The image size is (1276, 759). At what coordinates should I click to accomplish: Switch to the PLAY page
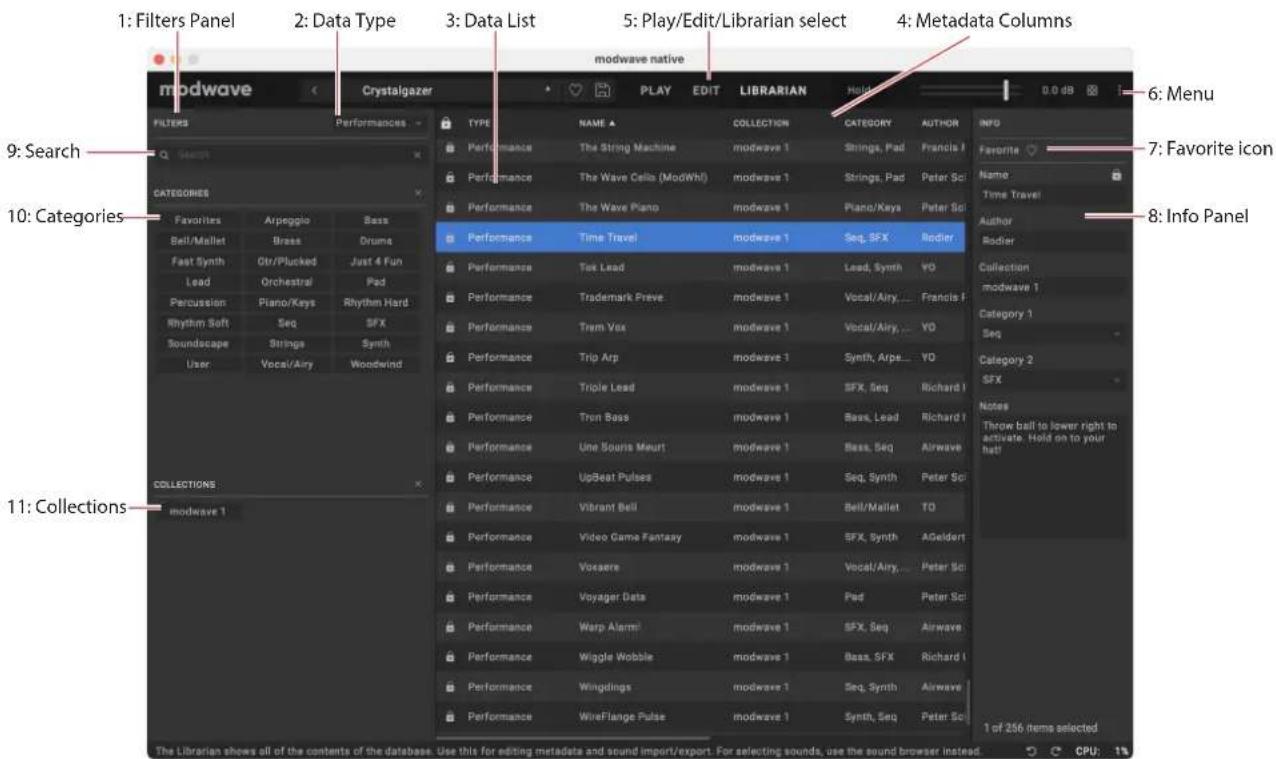pyautogui.click(x=655, y=90)
